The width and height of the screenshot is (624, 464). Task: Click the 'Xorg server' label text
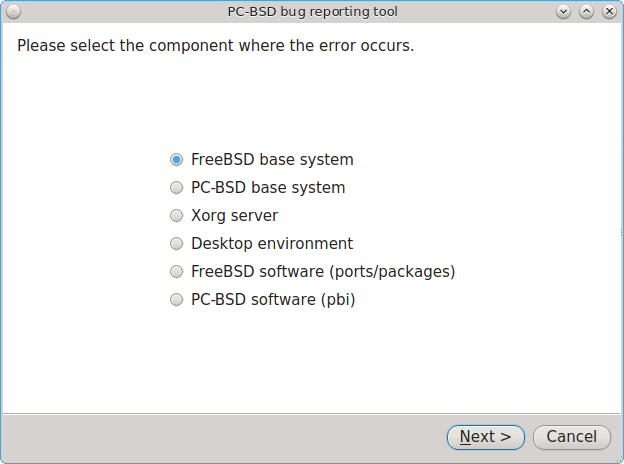pos(234,216)
